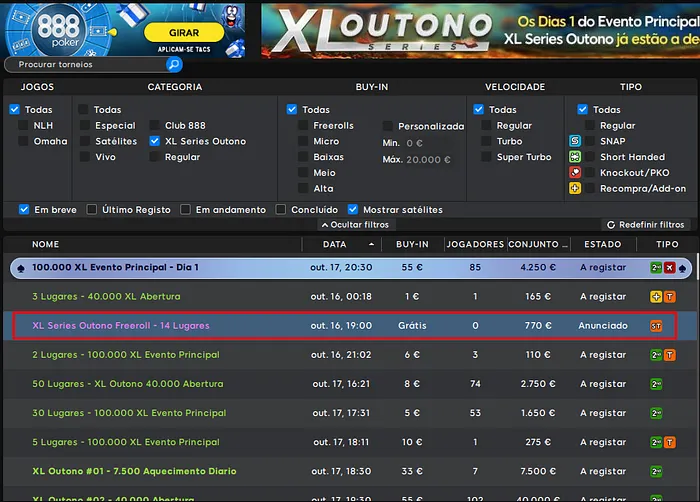Click the Máx. buy-in value field
This screenshot has height=502, width=700.
[x=428, y=159]
